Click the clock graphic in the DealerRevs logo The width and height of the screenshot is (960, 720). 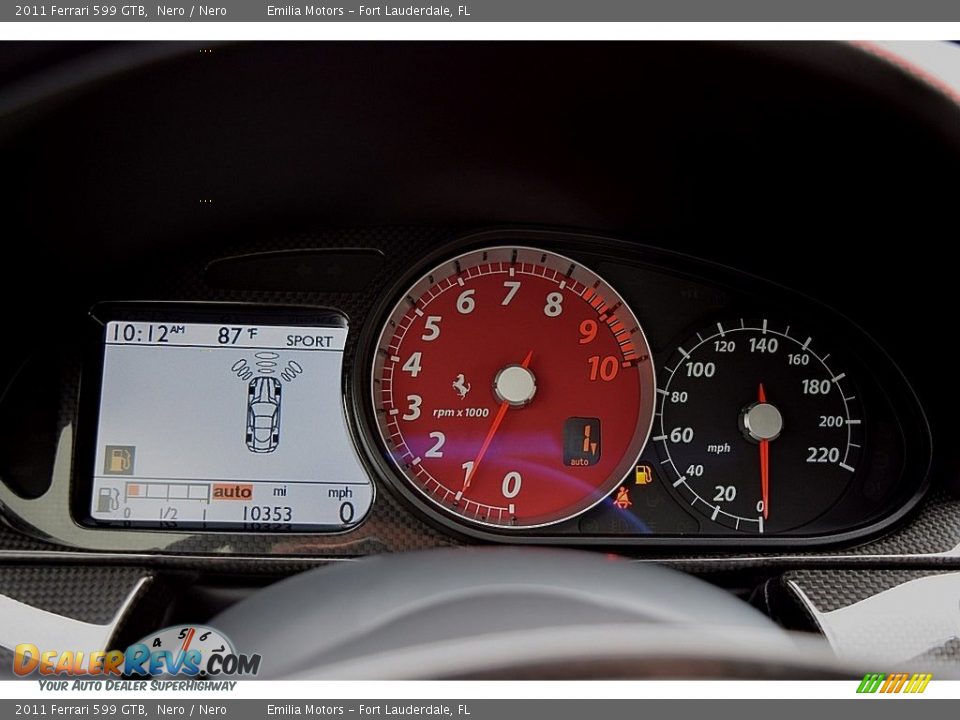185,645
